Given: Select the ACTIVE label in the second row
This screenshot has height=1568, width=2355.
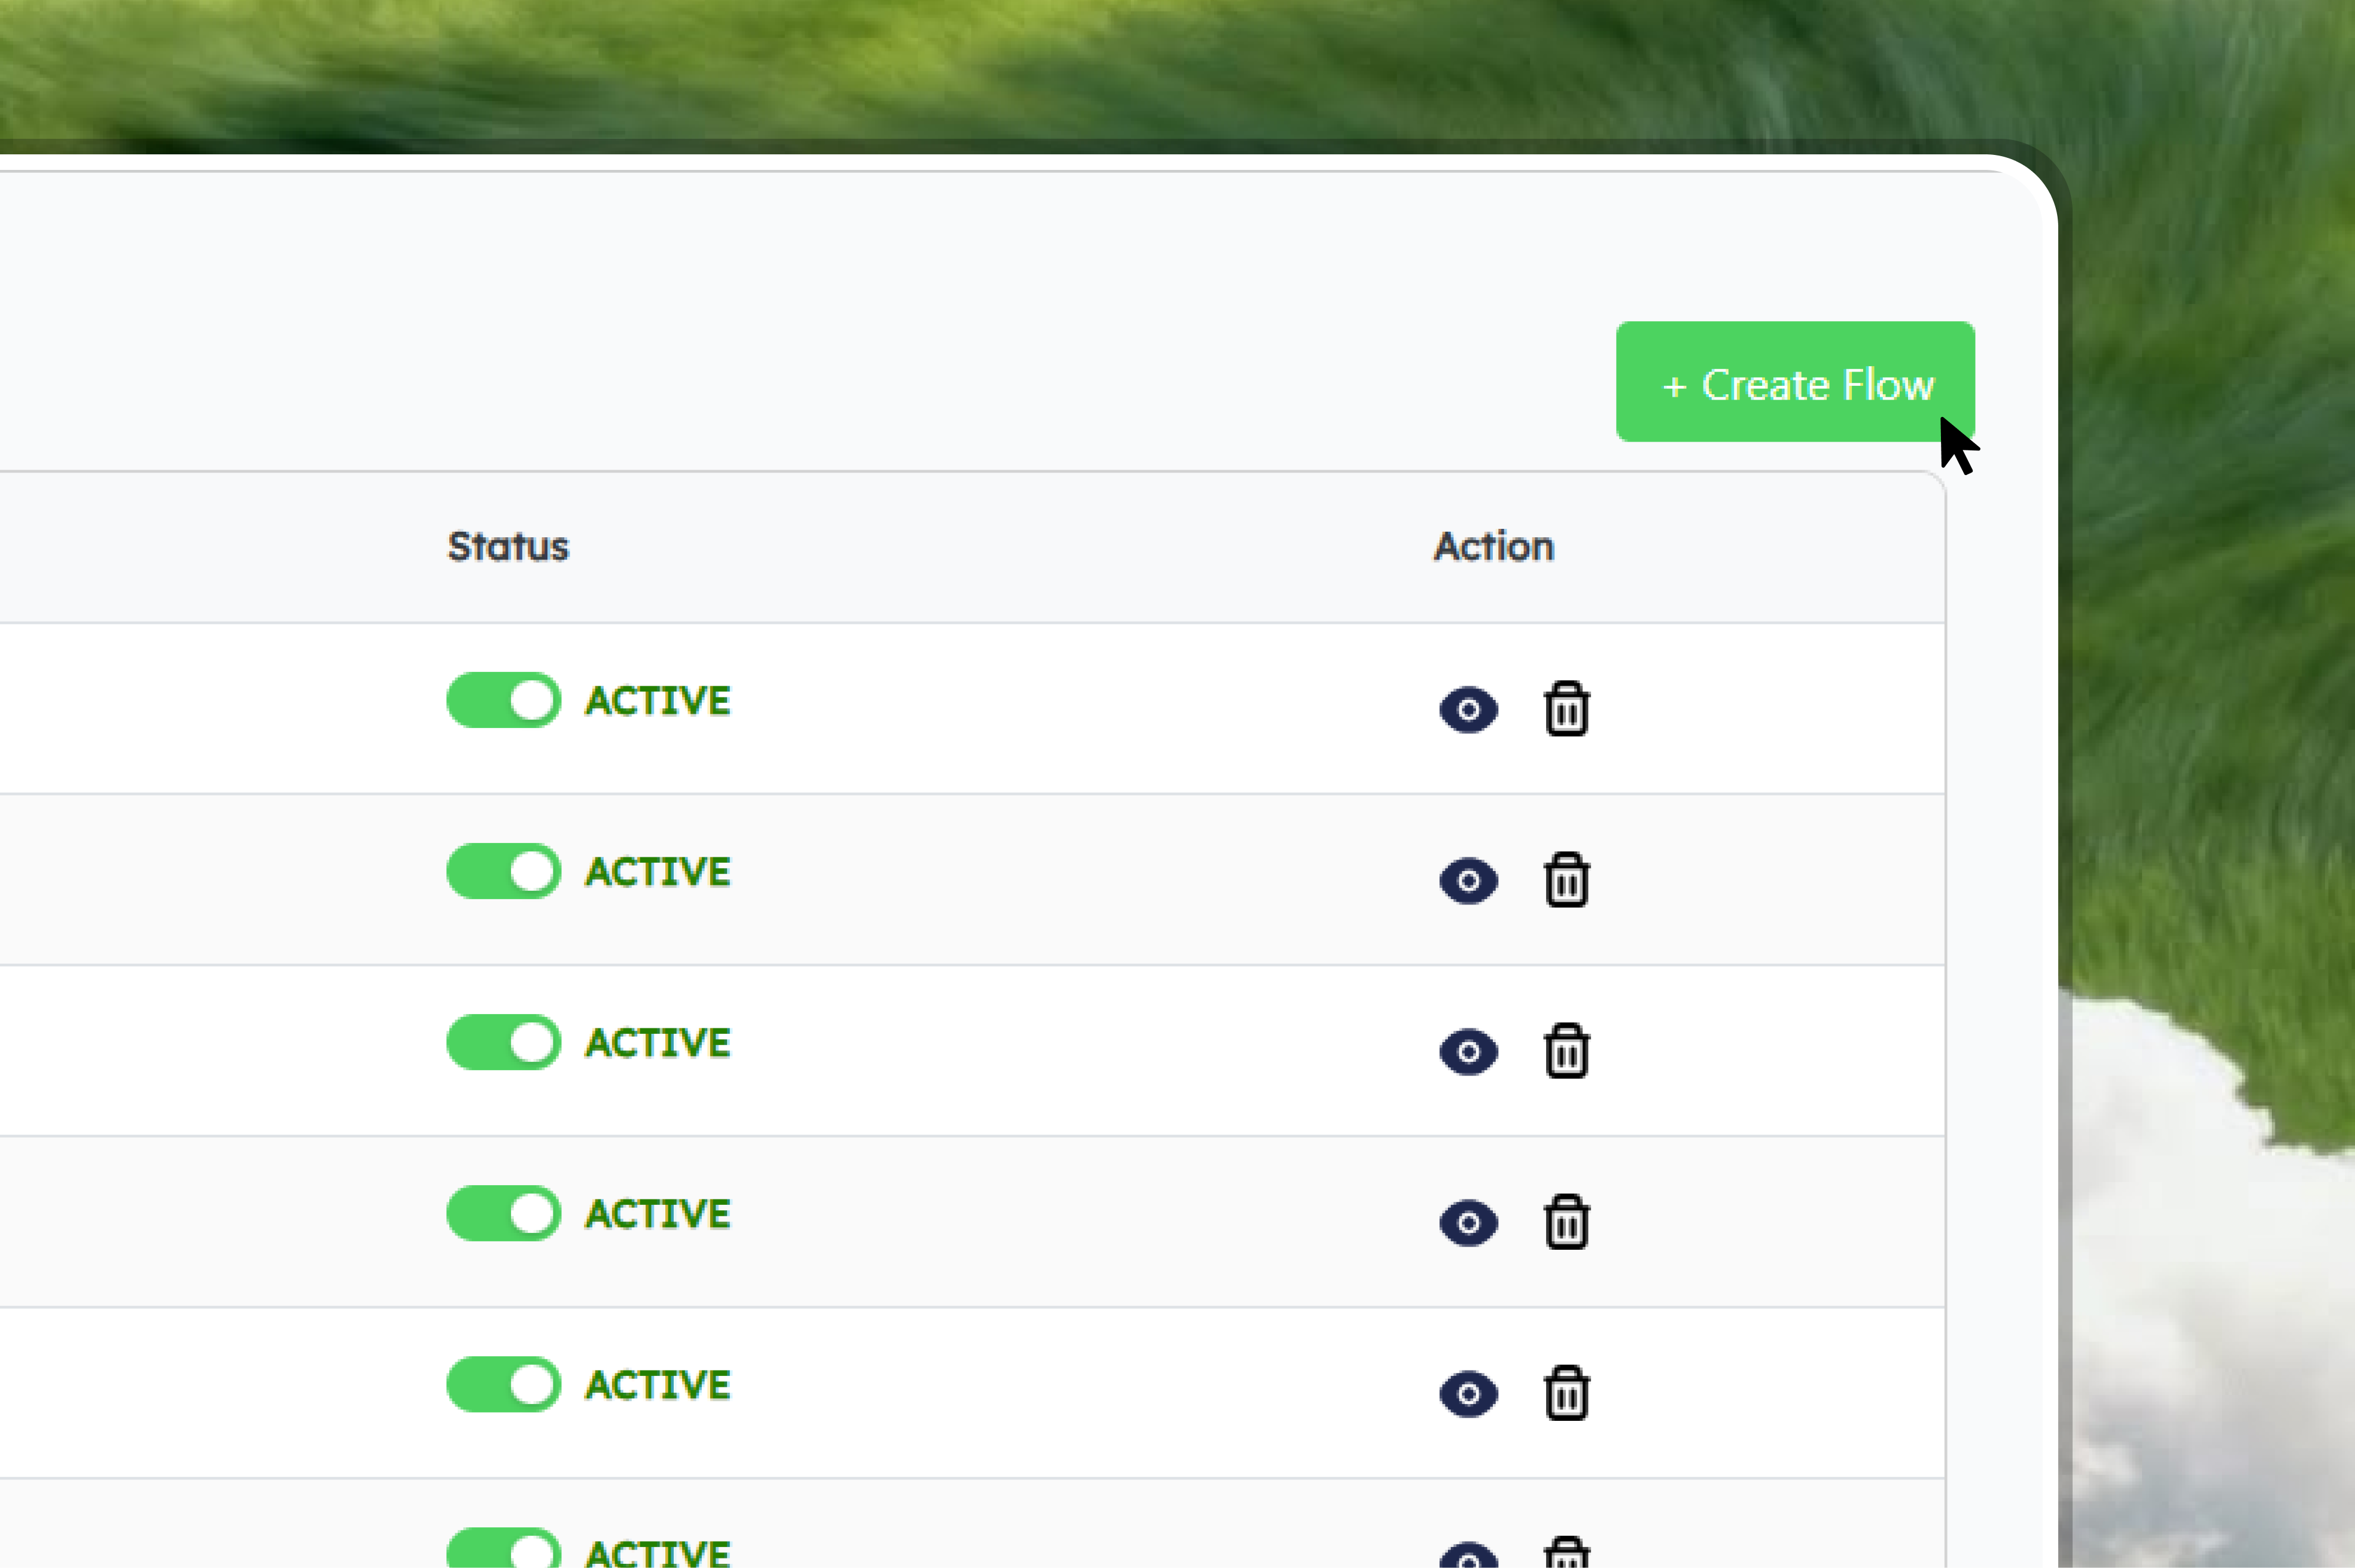Looking at the screenshot, I should coord(658,872).
